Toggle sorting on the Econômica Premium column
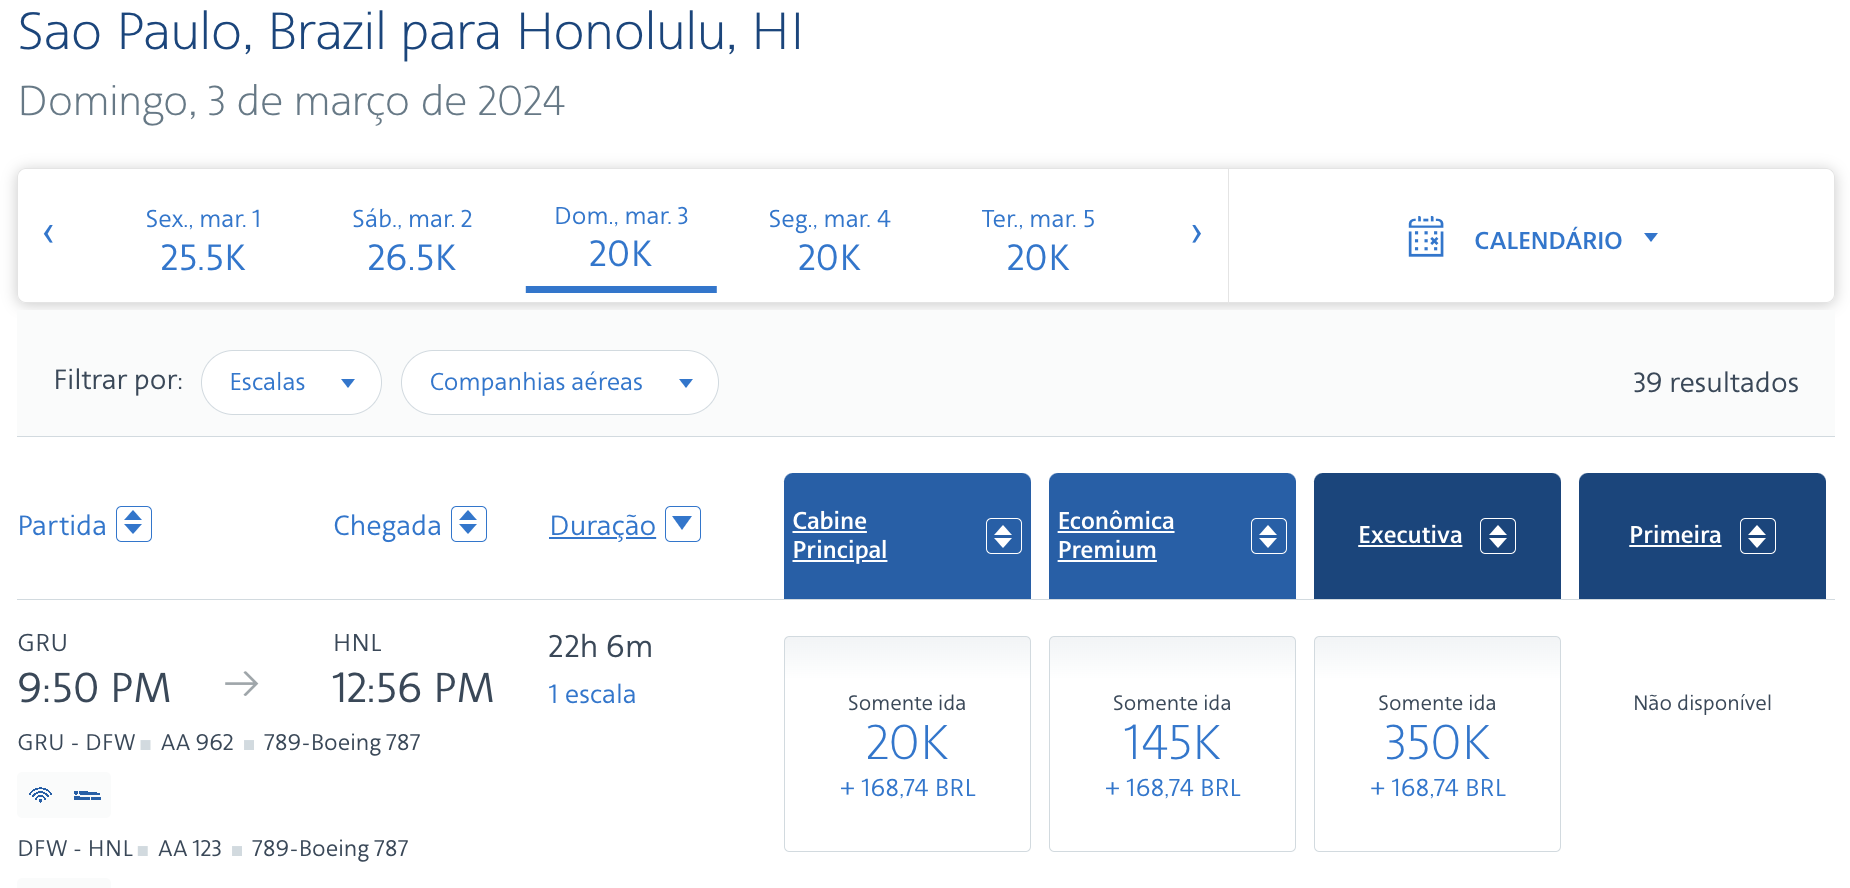 [1268, 536]
